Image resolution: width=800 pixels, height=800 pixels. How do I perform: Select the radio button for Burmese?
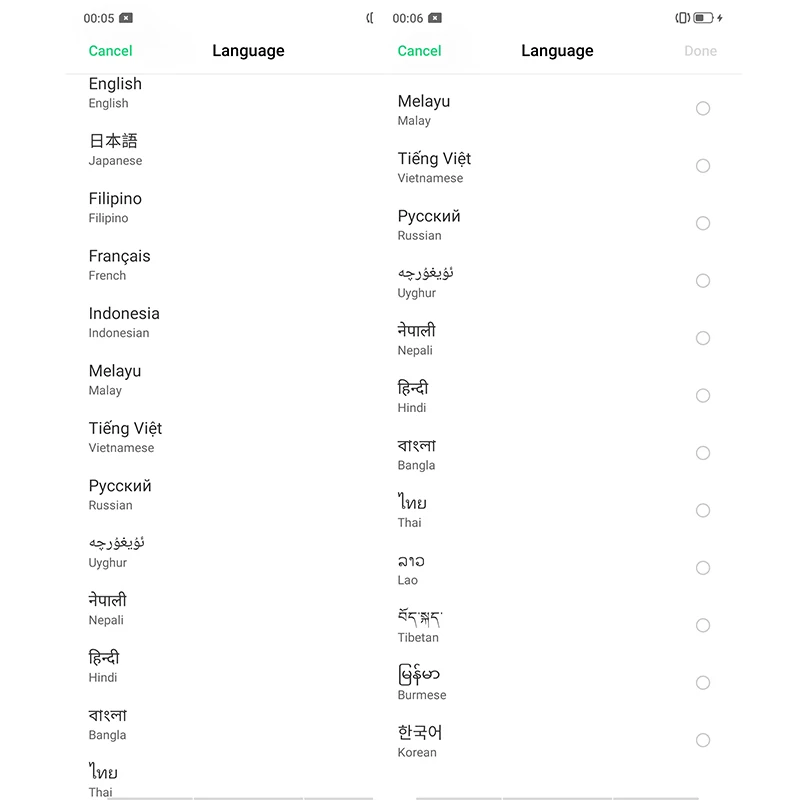pyautogui.click(x=703, y=683)
